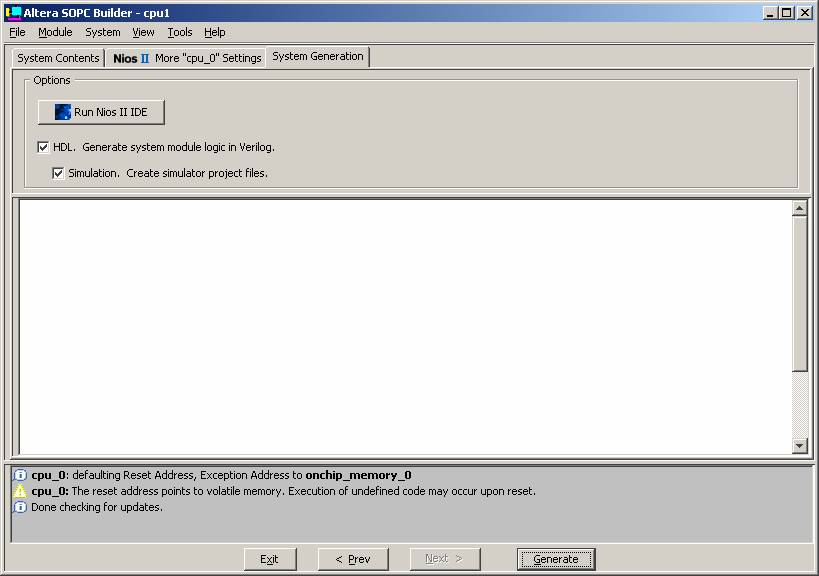Click the info icon beside Done checking updates
The image size is (819, 576).
click(x=20, y=507)
